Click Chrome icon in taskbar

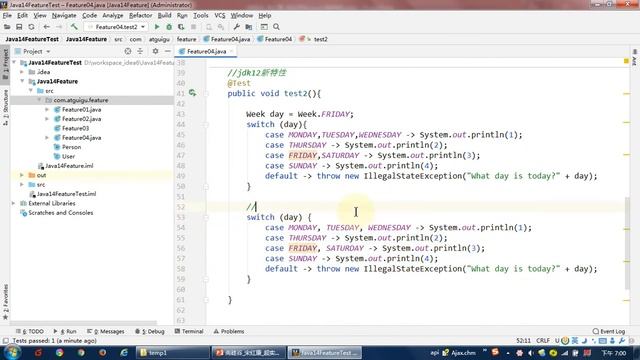(x=60, y=353)
